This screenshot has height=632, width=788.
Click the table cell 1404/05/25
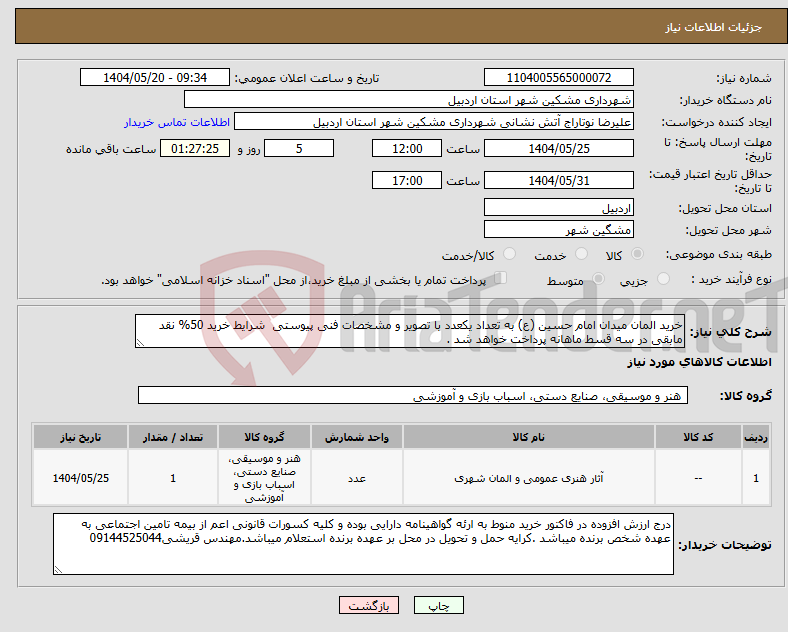80,478
